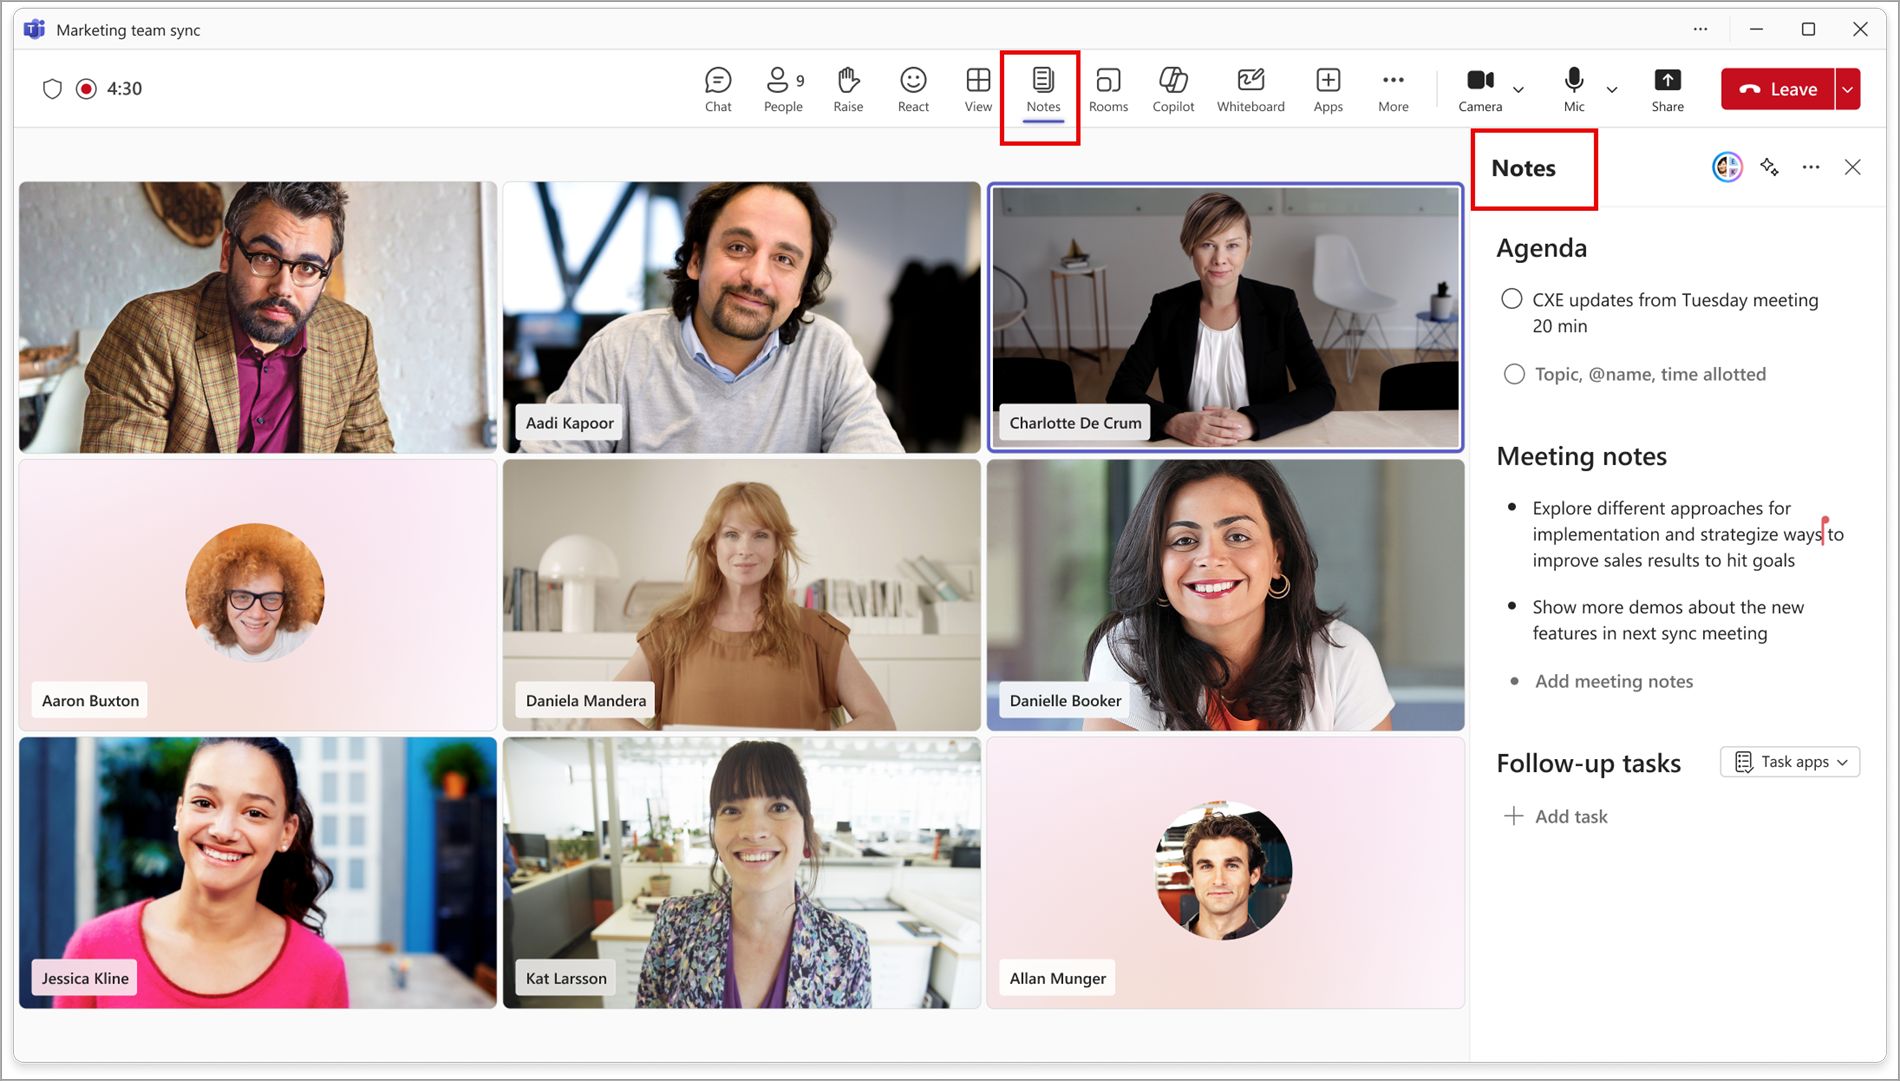Toggle the camera on or off
The width and height of the screenshot is (1900, 1081).
1480,89
